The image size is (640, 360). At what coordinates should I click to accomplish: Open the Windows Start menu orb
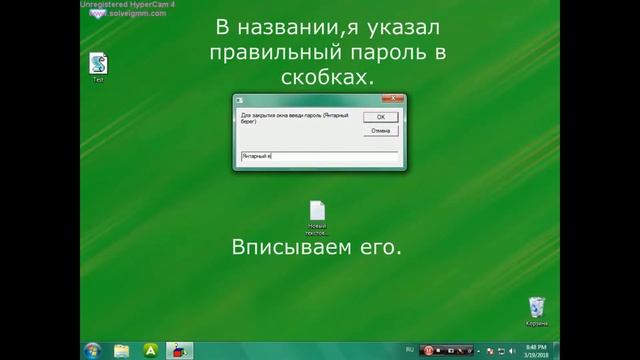click(x=92, y=351)
